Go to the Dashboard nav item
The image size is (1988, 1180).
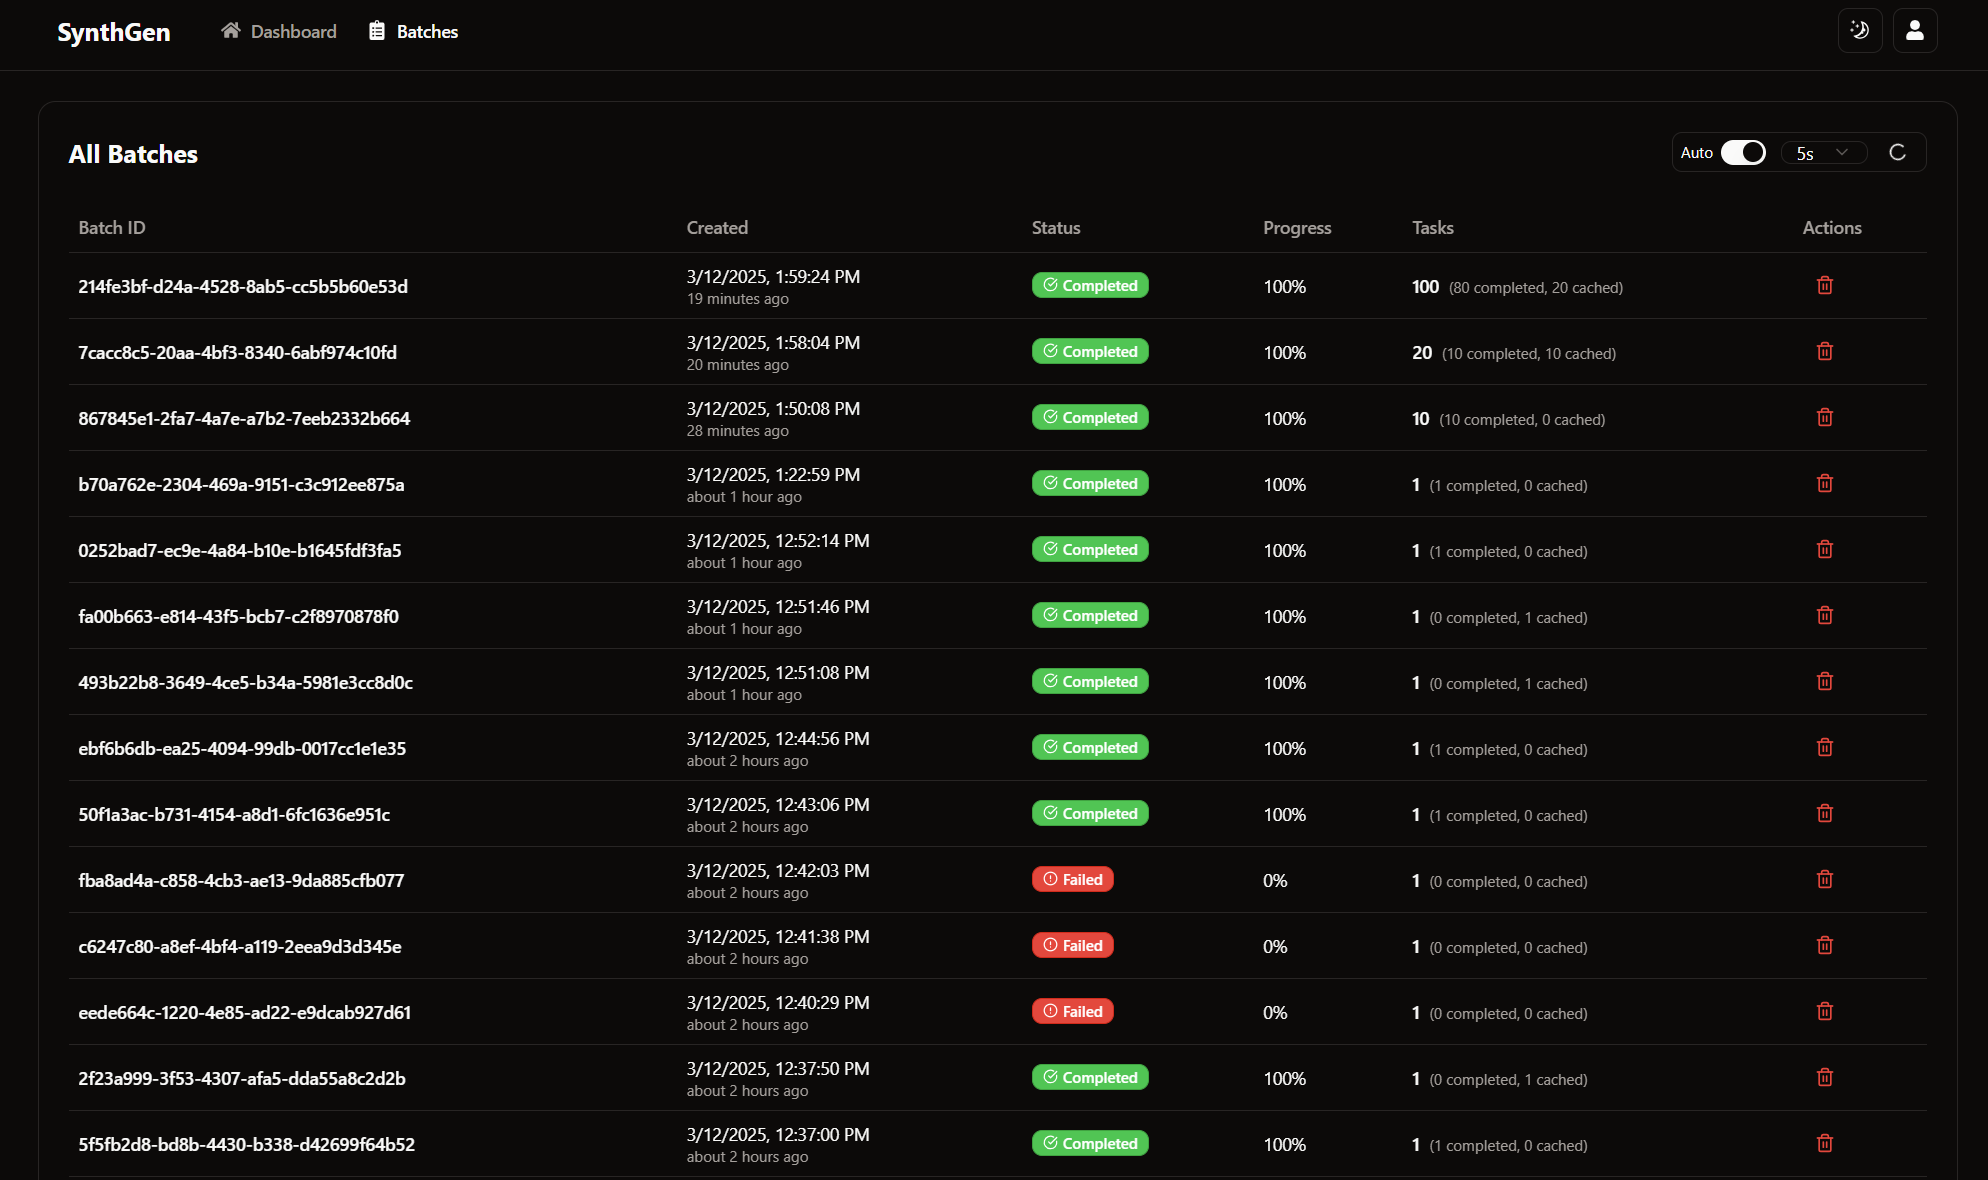[279, 31]
